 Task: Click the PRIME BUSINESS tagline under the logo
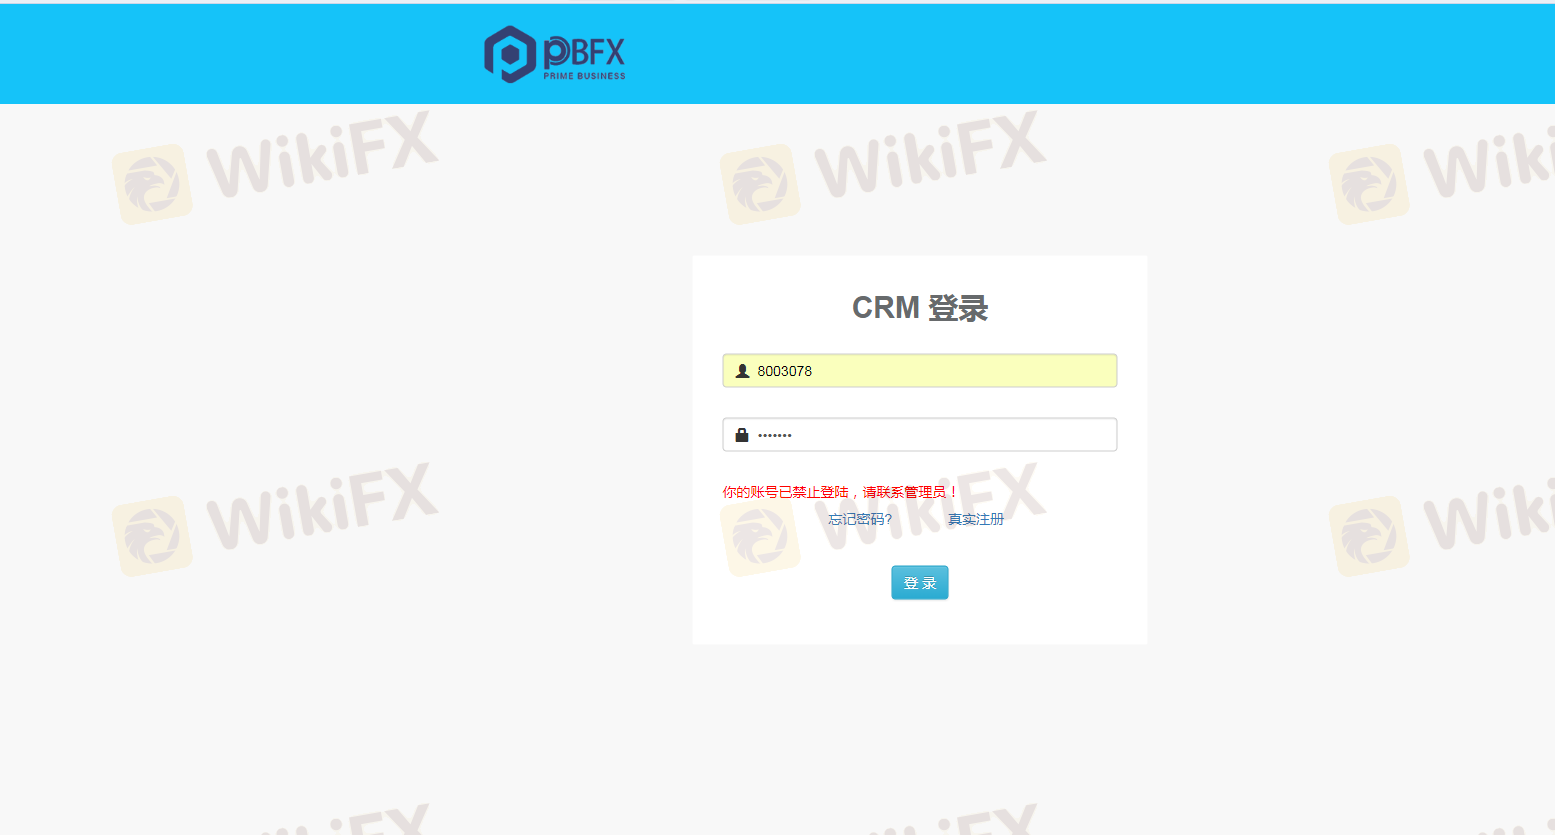coord(584,76)
